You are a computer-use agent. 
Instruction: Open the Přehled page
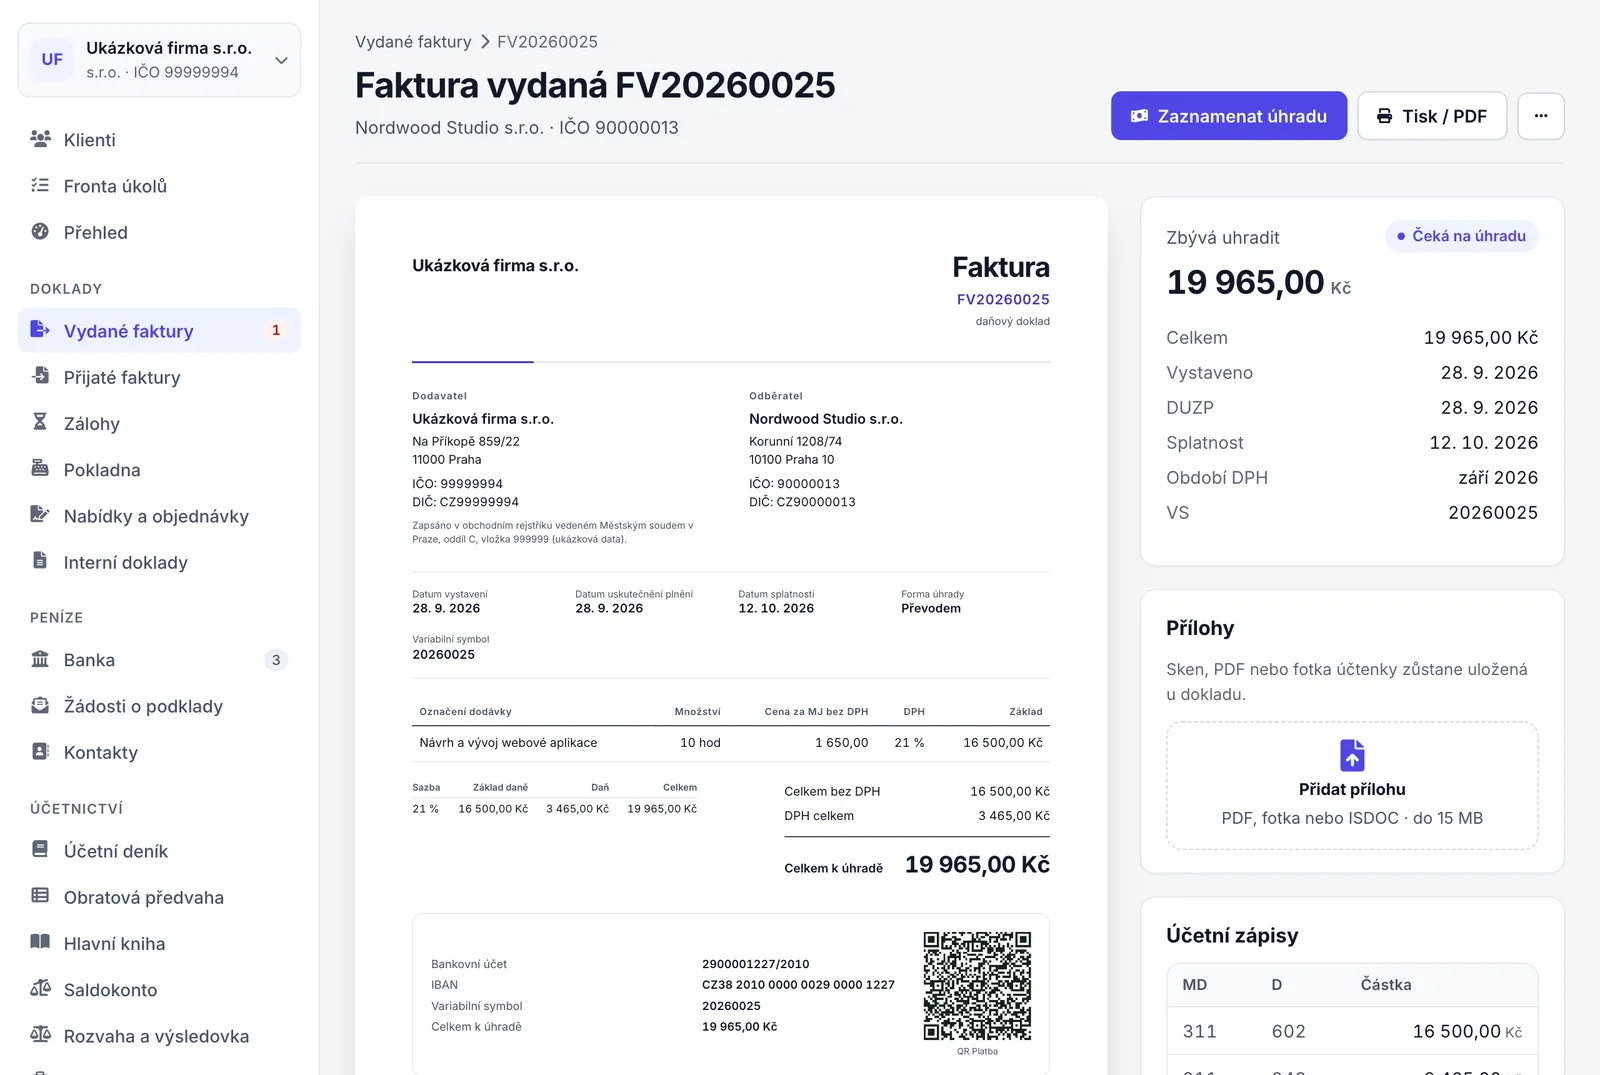pos(159,232)
